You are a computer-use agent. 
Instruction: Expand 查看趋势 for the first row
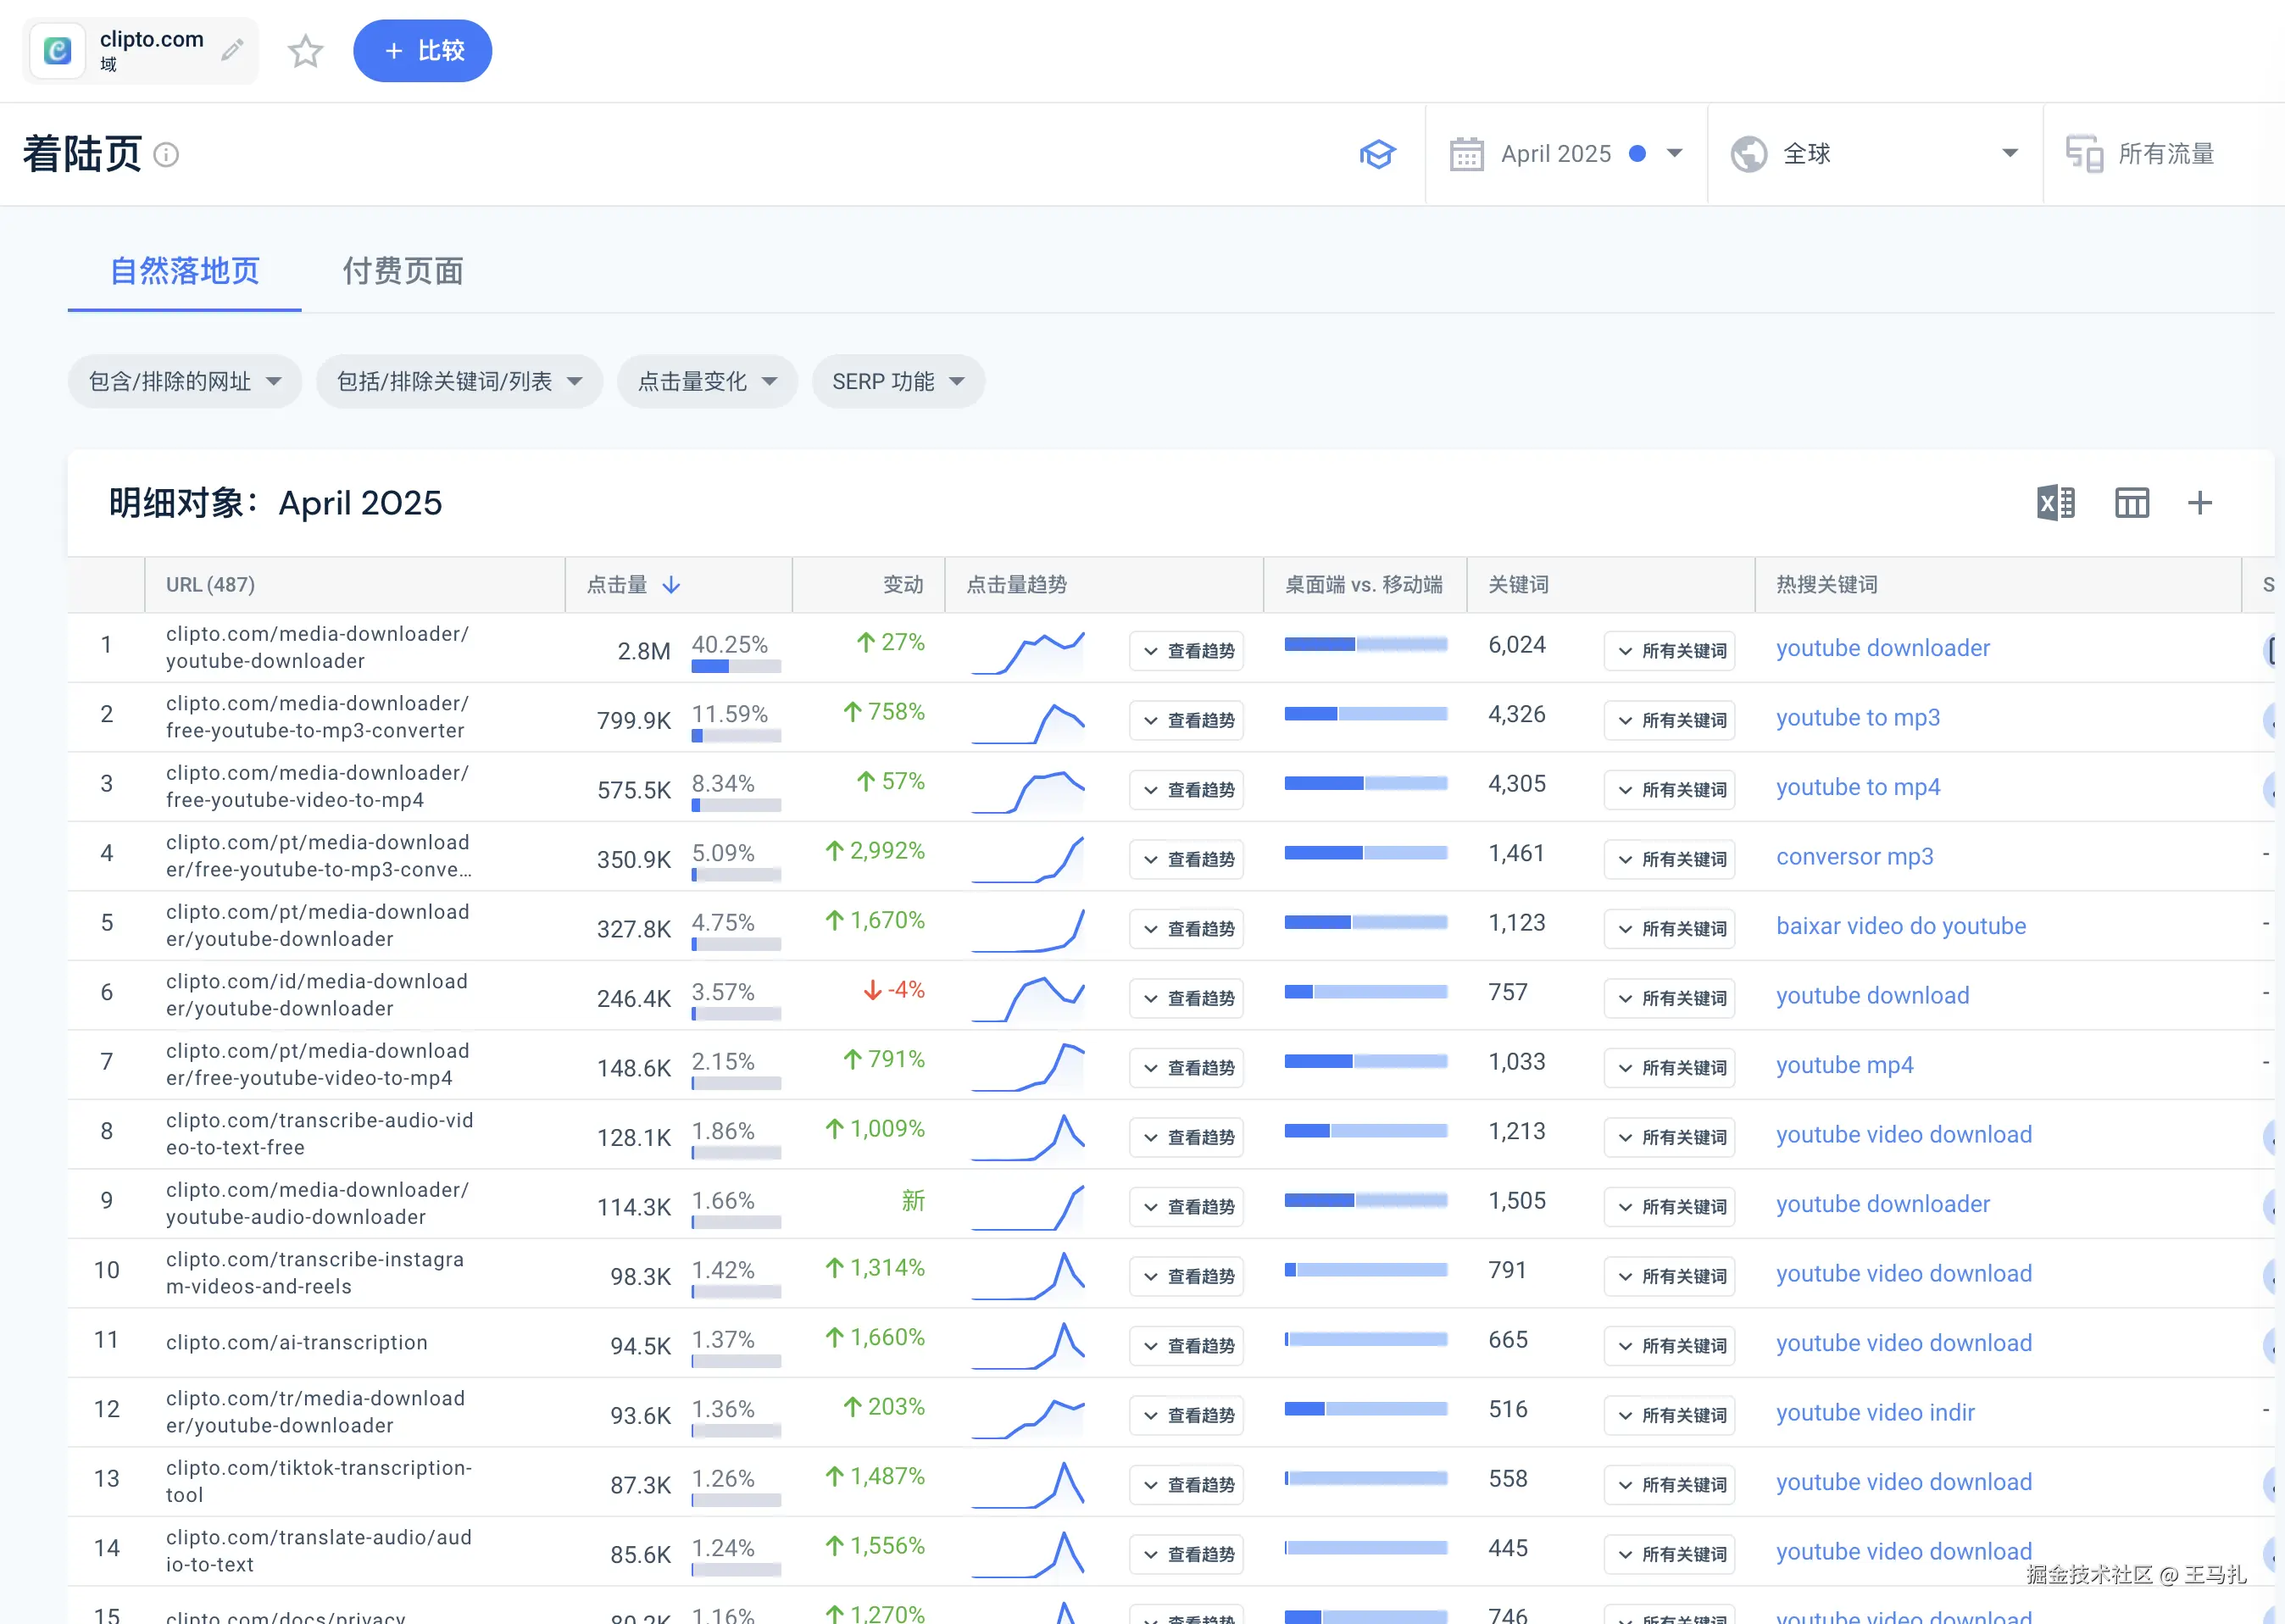pos(1187,651)
